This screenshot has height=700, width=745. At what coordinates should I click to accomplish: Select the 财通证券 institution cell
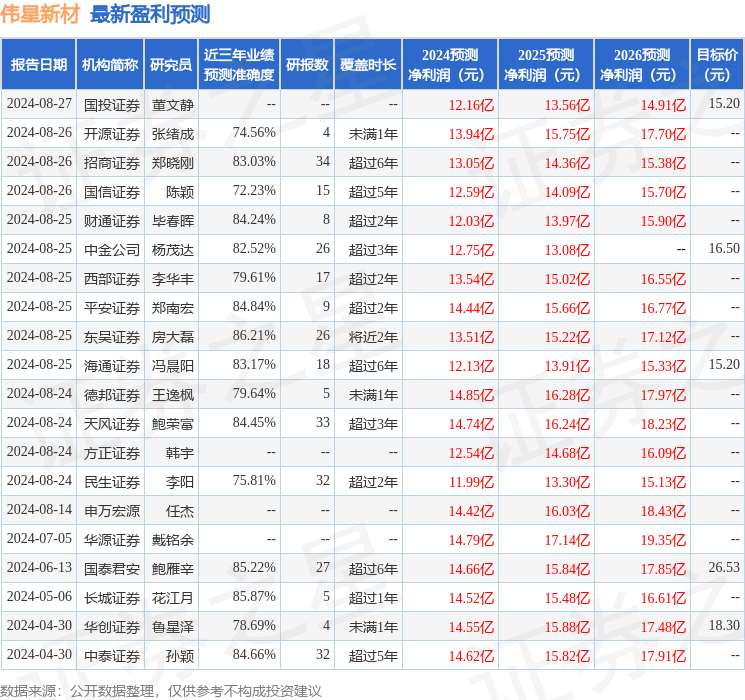pyautogui.click(x=112, y=221)
